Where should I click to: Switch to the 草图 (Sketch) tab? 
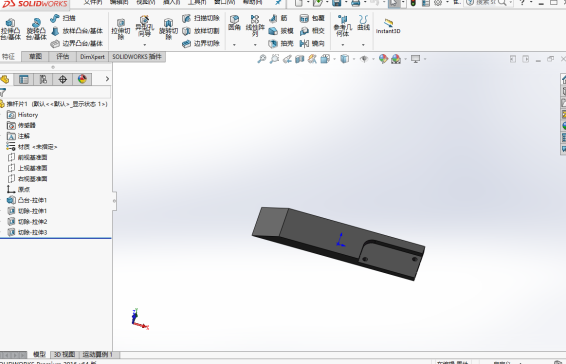click(35, 57)
